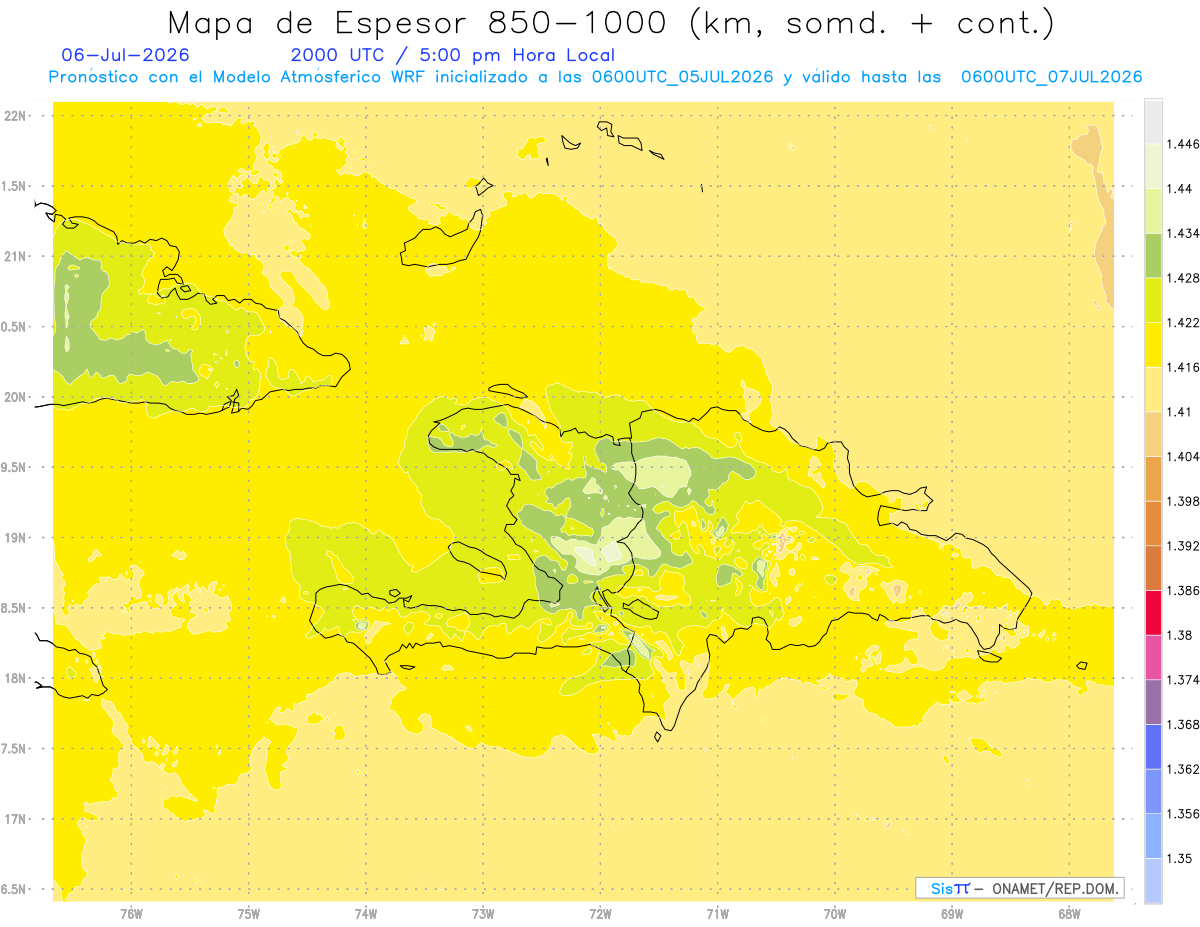Click the "1.41" colorbar value
This screenshot has width=1200, height=927.
(1181, 412)
